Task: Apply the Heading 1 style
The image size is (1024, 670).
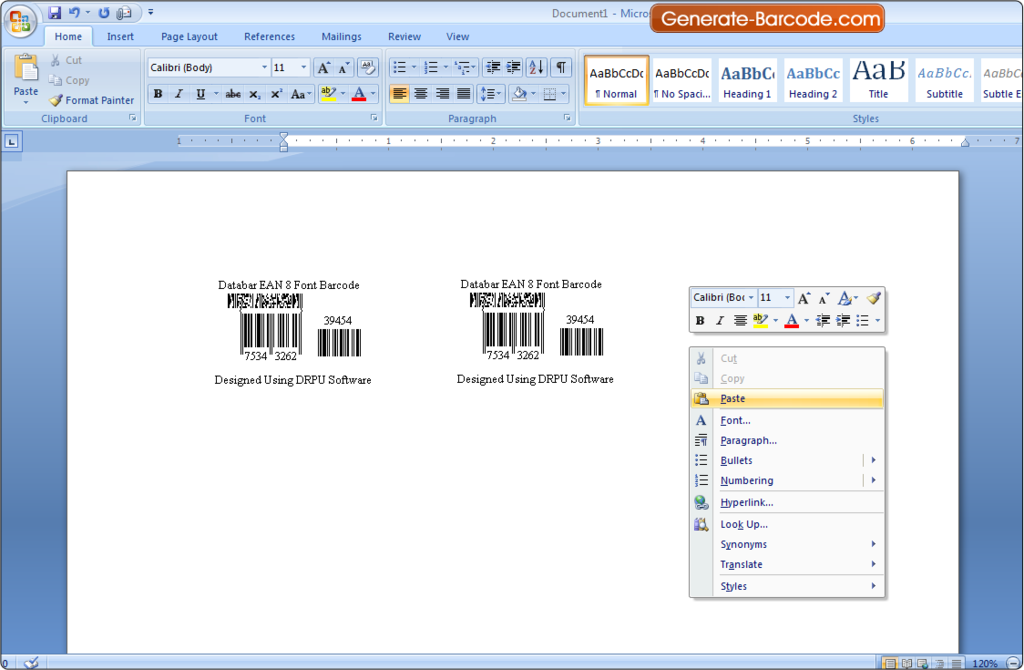Action: pyautogui.click(x=747, y=79)
